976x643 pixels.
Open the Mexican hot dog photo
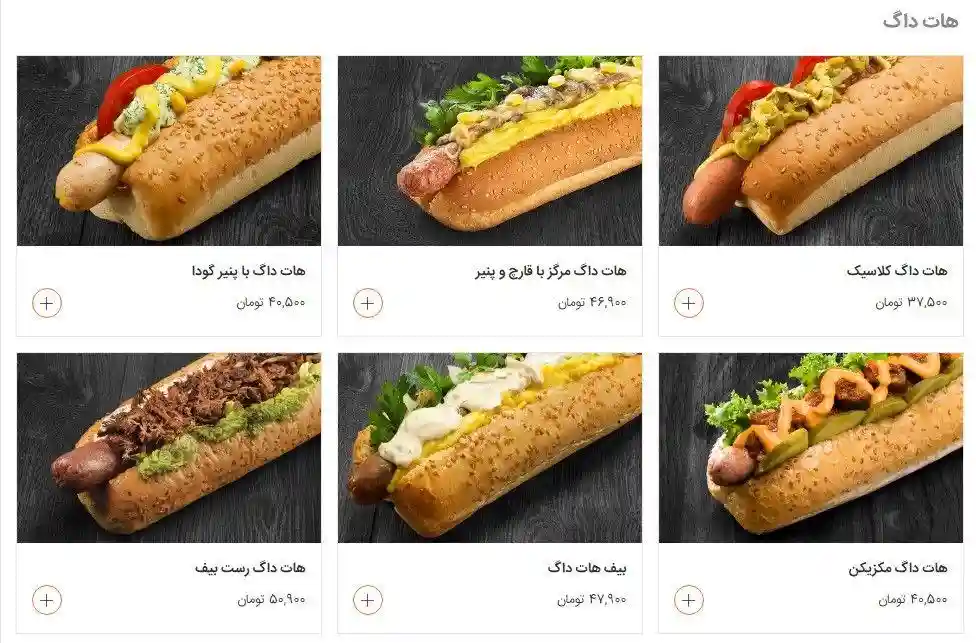pyautogui.click(x=810, y=448)
